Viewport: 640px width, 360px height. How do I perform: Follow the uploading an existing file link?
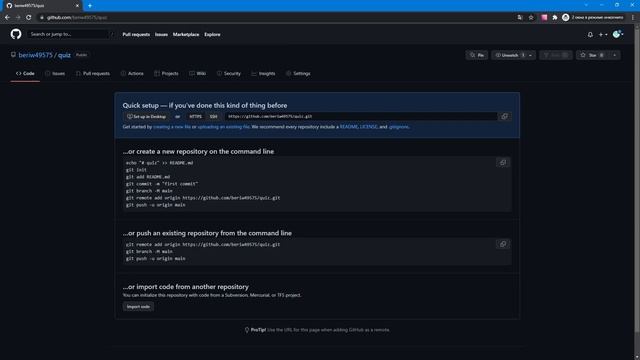(223, 127)
